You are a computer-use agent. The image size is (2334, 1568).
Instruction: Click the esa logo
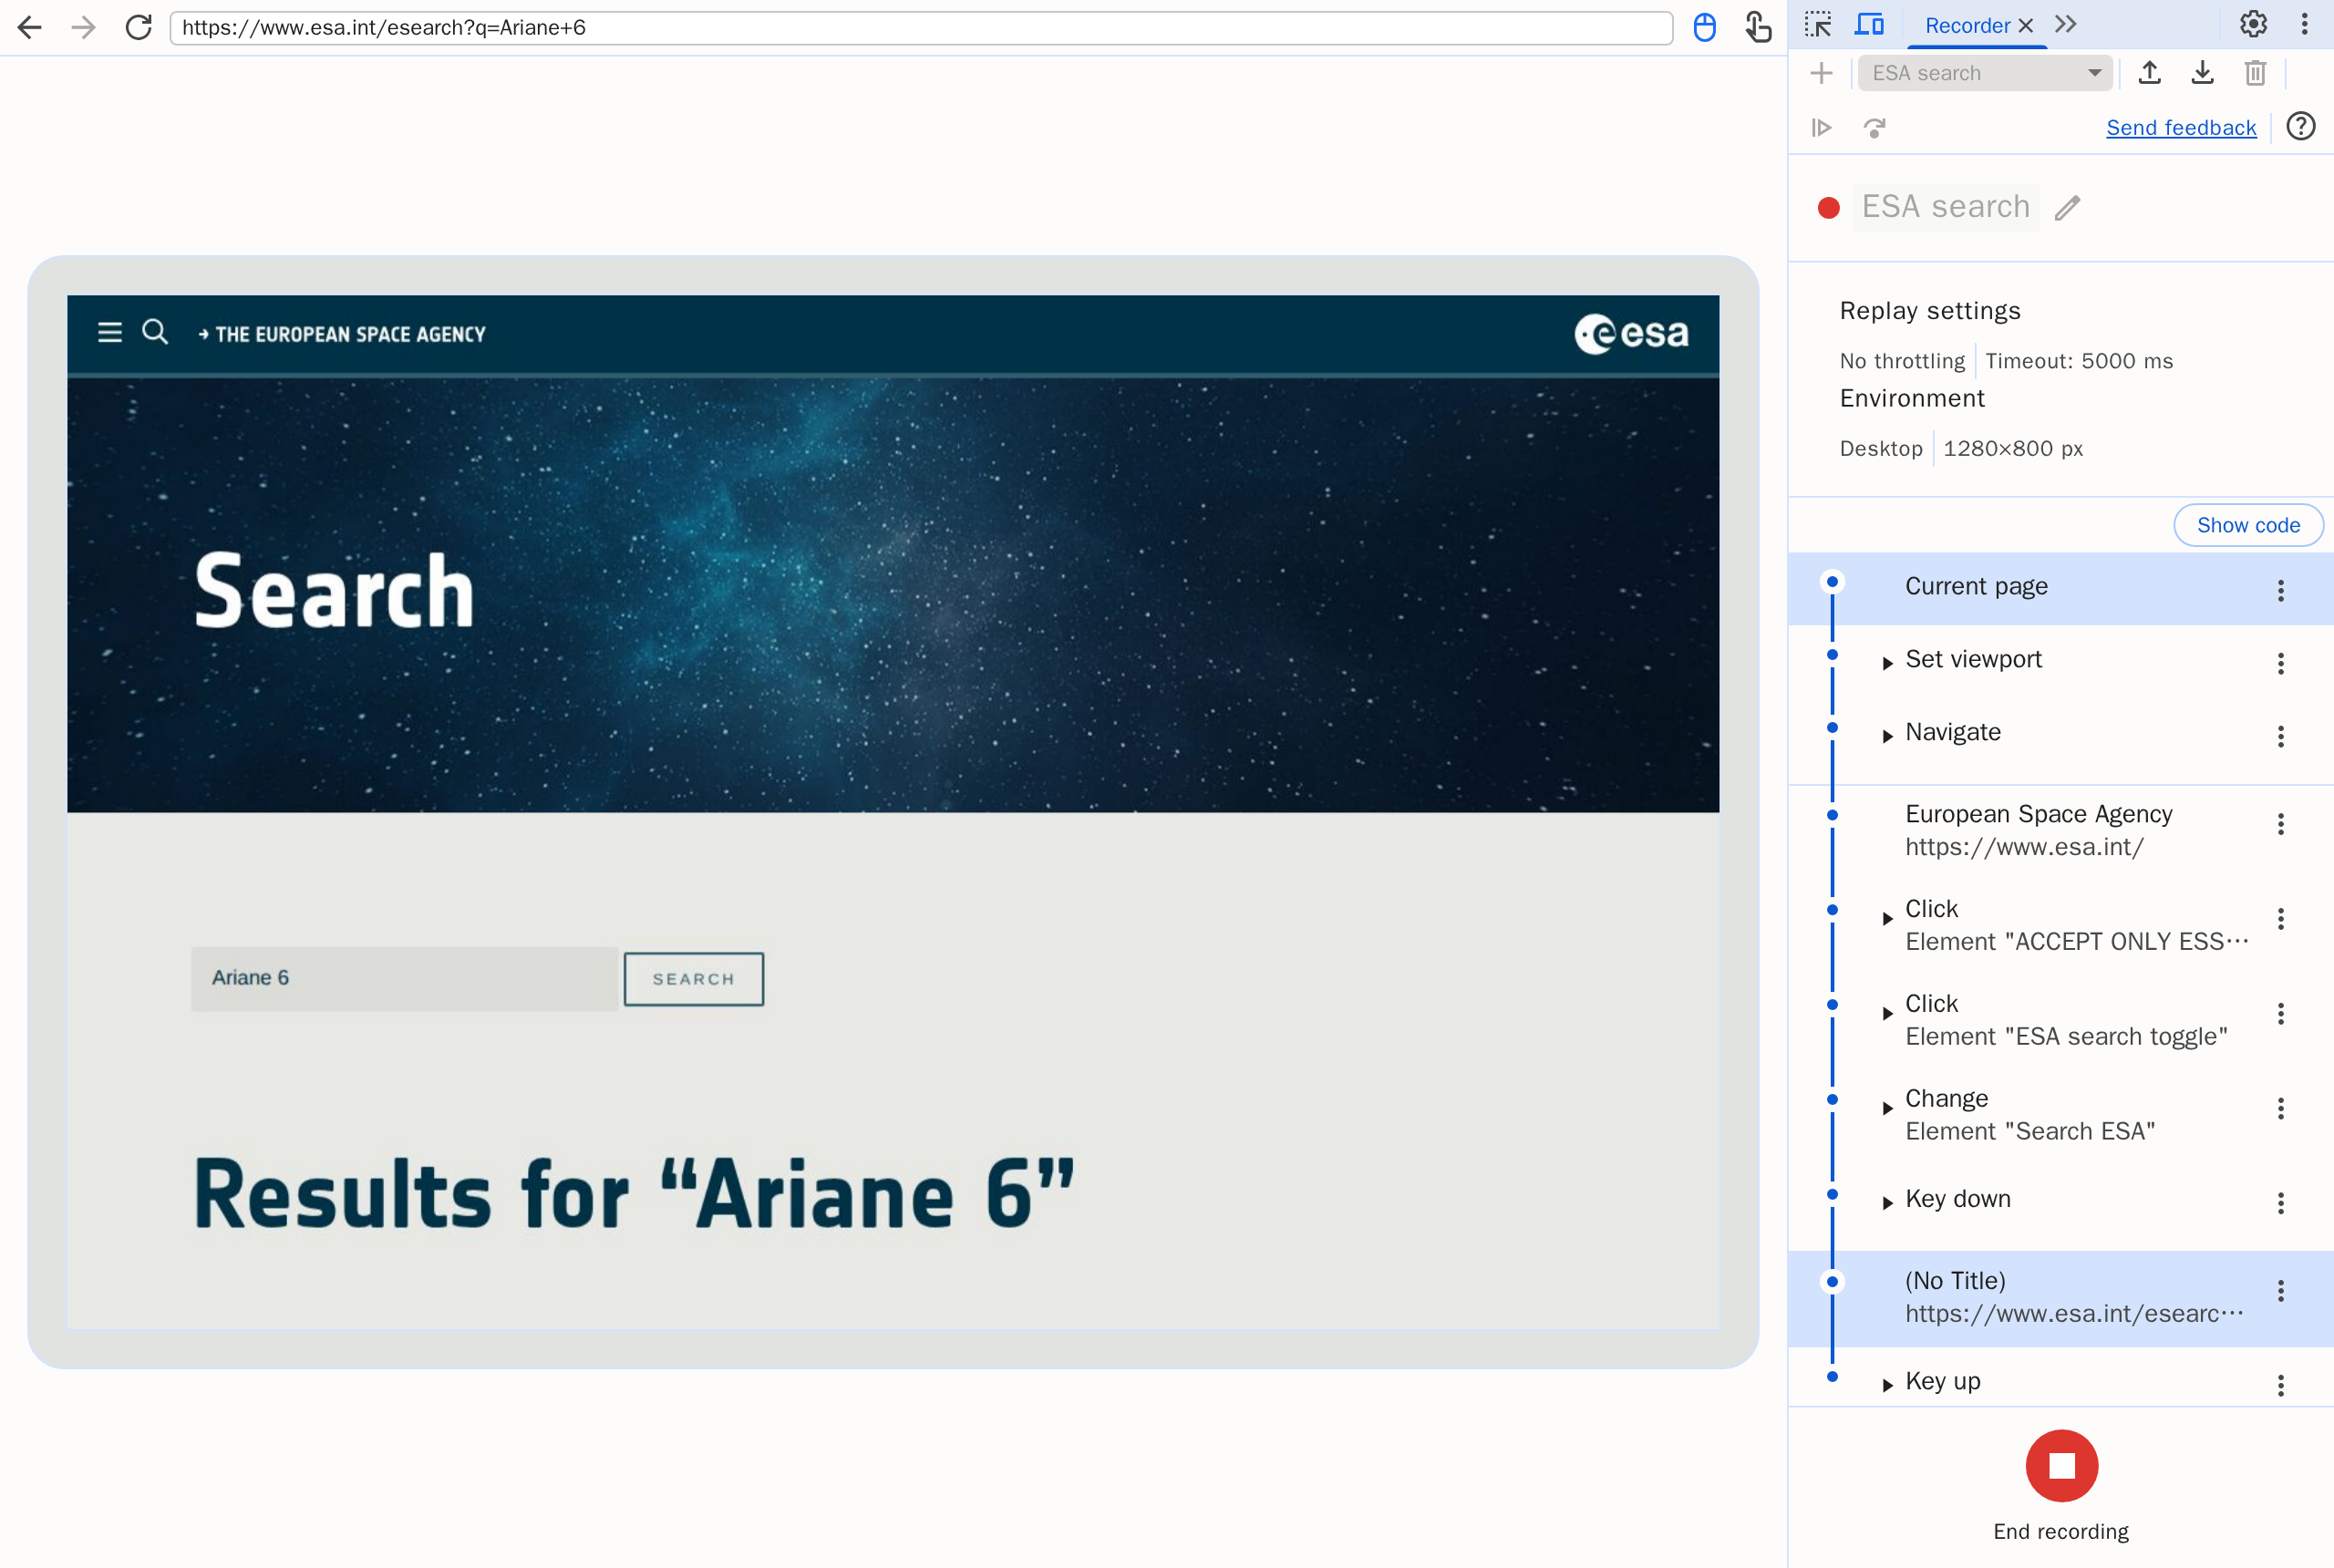(x=1631, y=334)
